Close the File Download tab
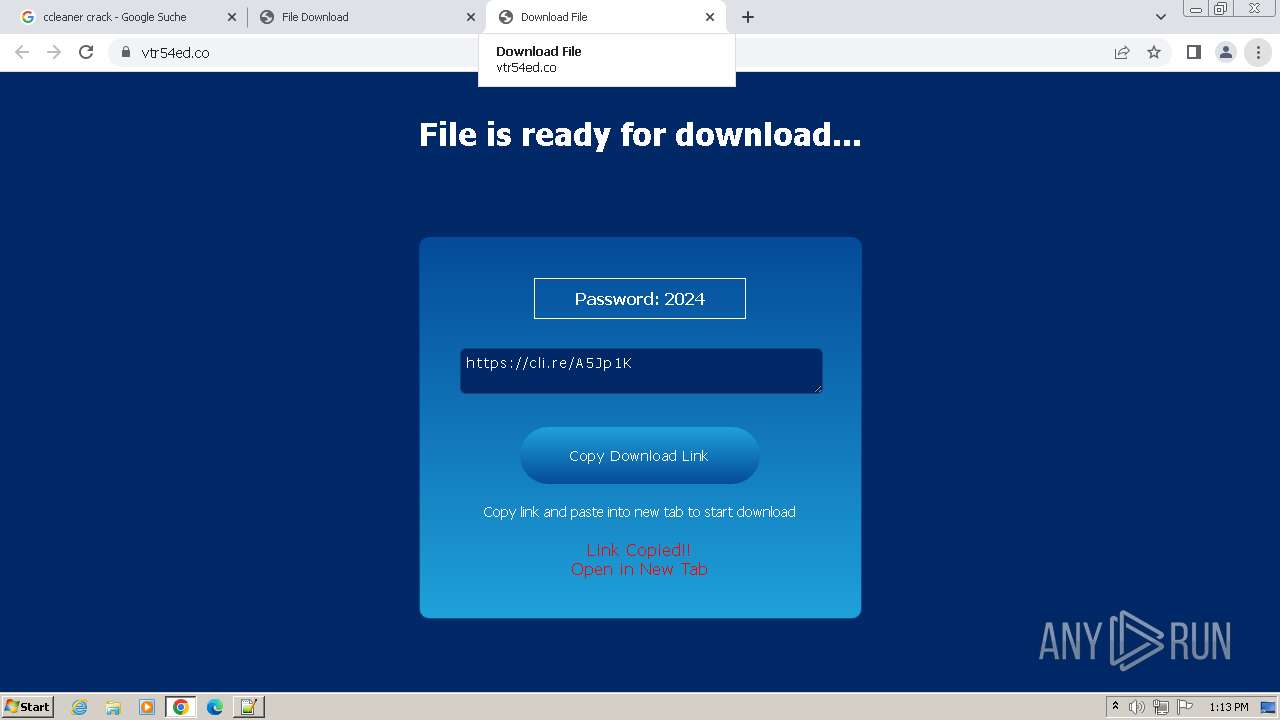The height and width of the screenshot is (720, 1280). pyautogui.click(x=471, y=17)
